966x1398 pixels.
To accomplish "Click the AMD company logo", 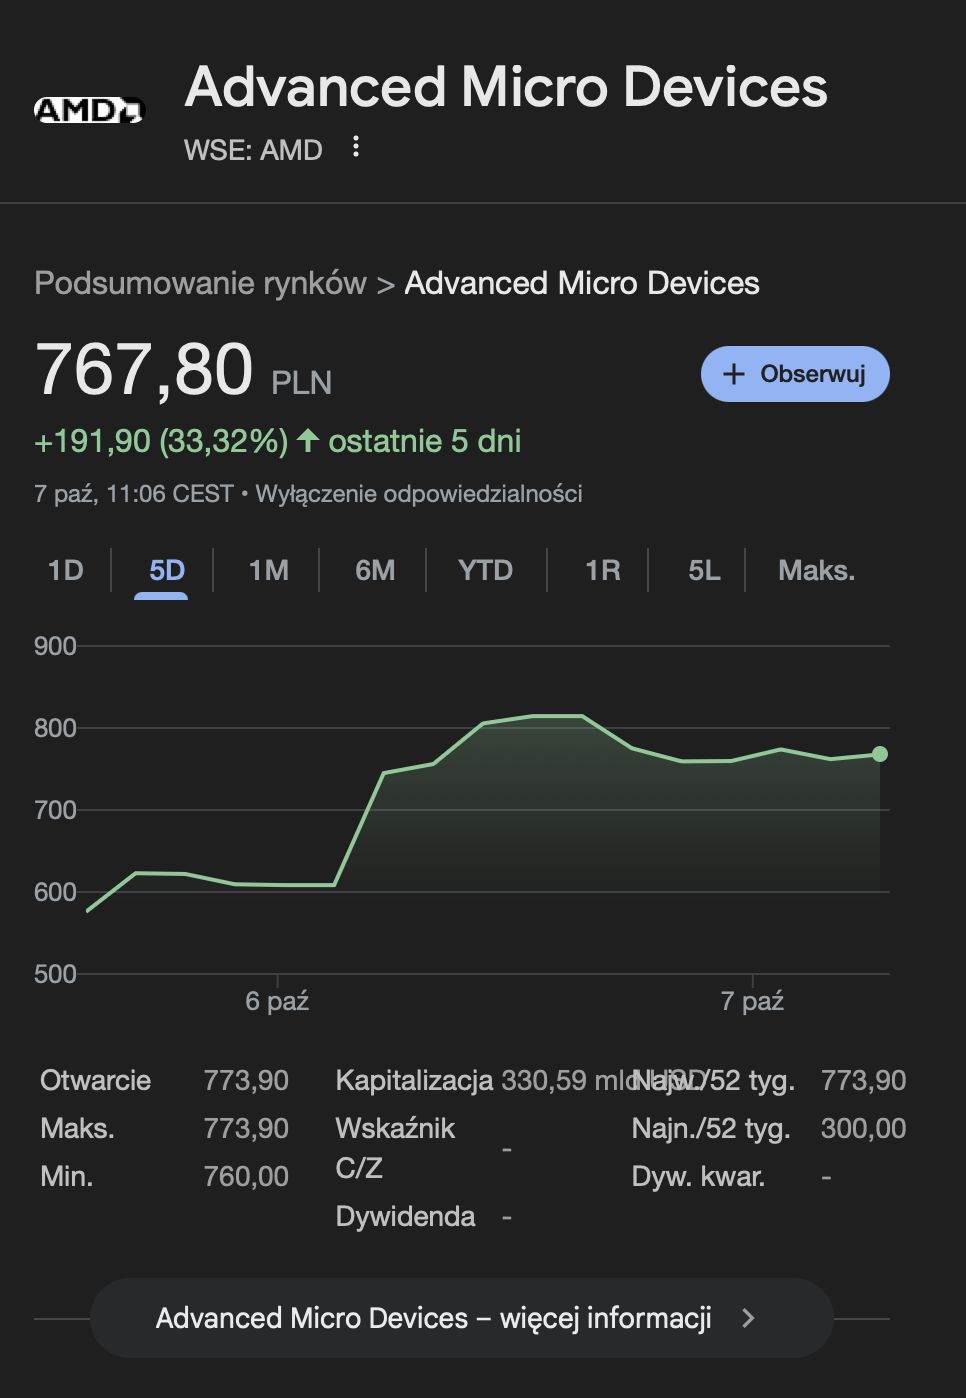I will click(91, 110).
